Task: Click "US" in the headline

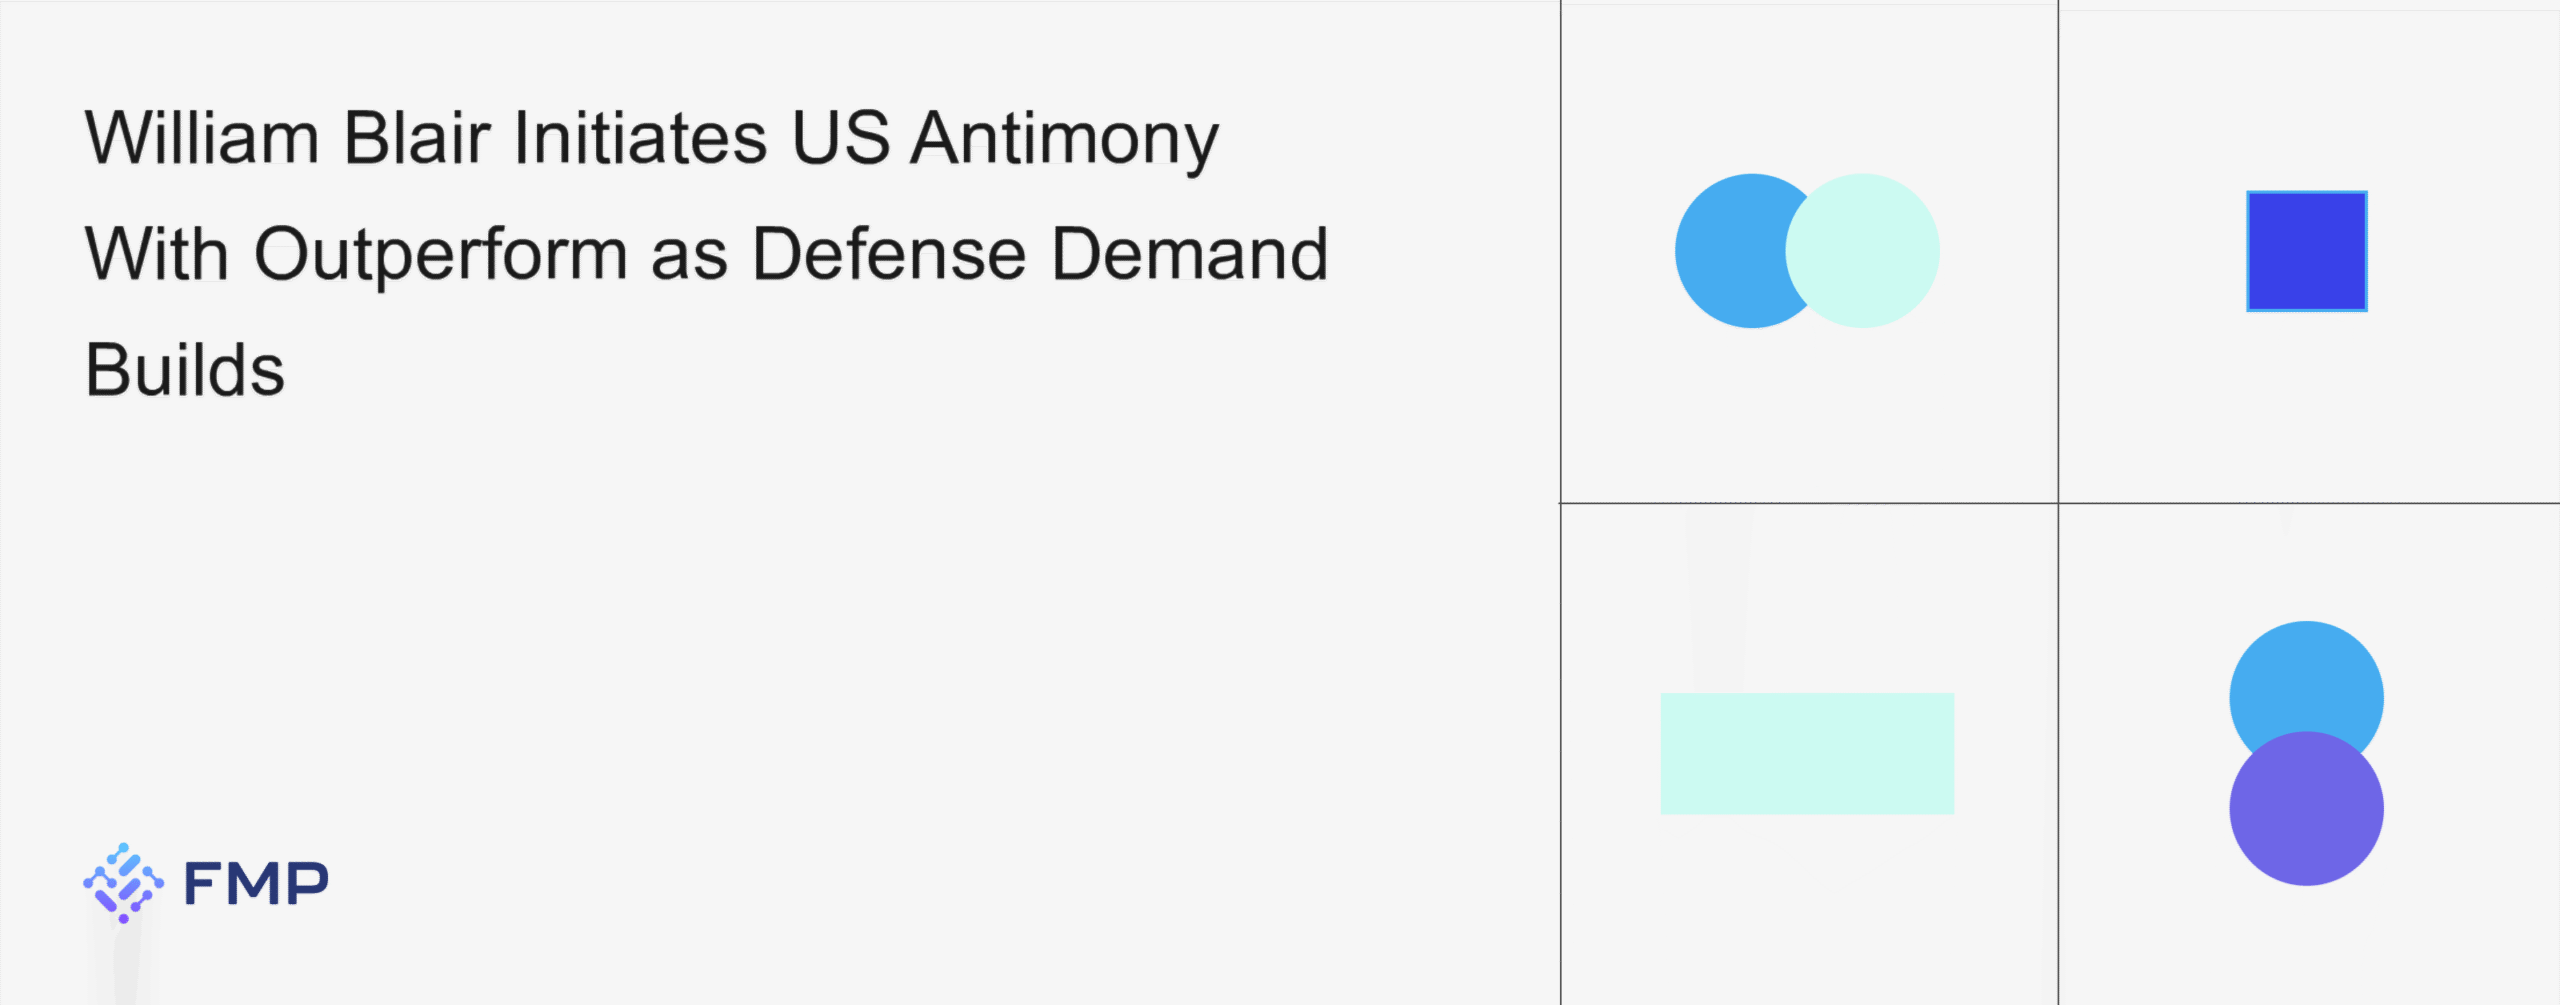Action: 840,138
